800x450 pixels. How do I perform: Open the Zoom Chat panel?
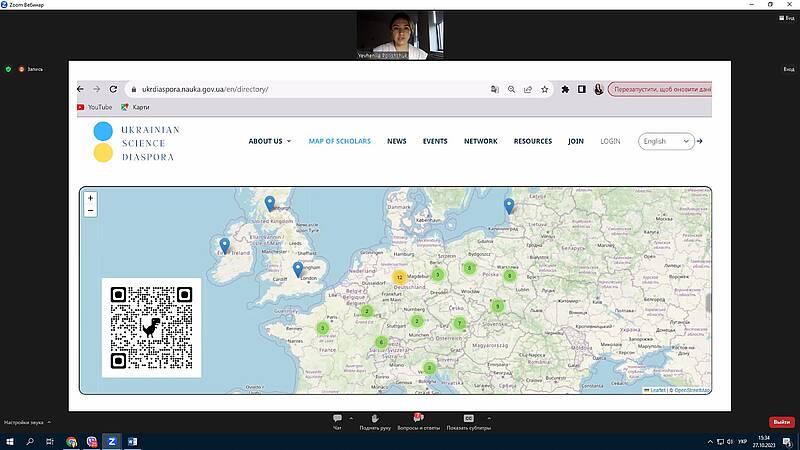click(337, 421)
